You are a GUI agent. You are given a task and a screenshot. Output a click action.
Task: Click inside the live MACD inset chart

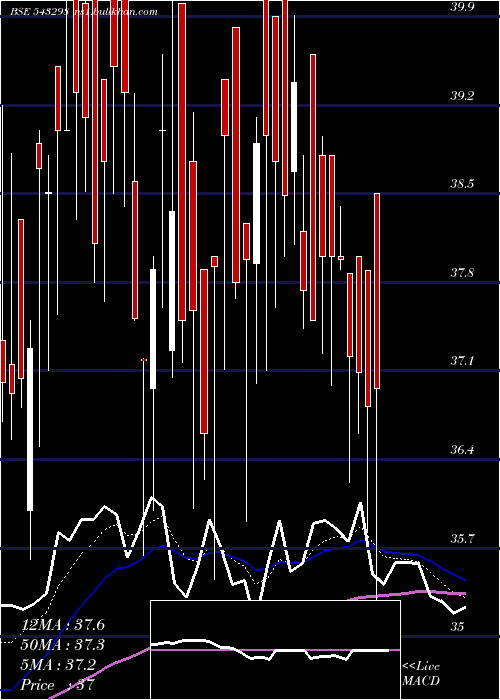[275, 650]
